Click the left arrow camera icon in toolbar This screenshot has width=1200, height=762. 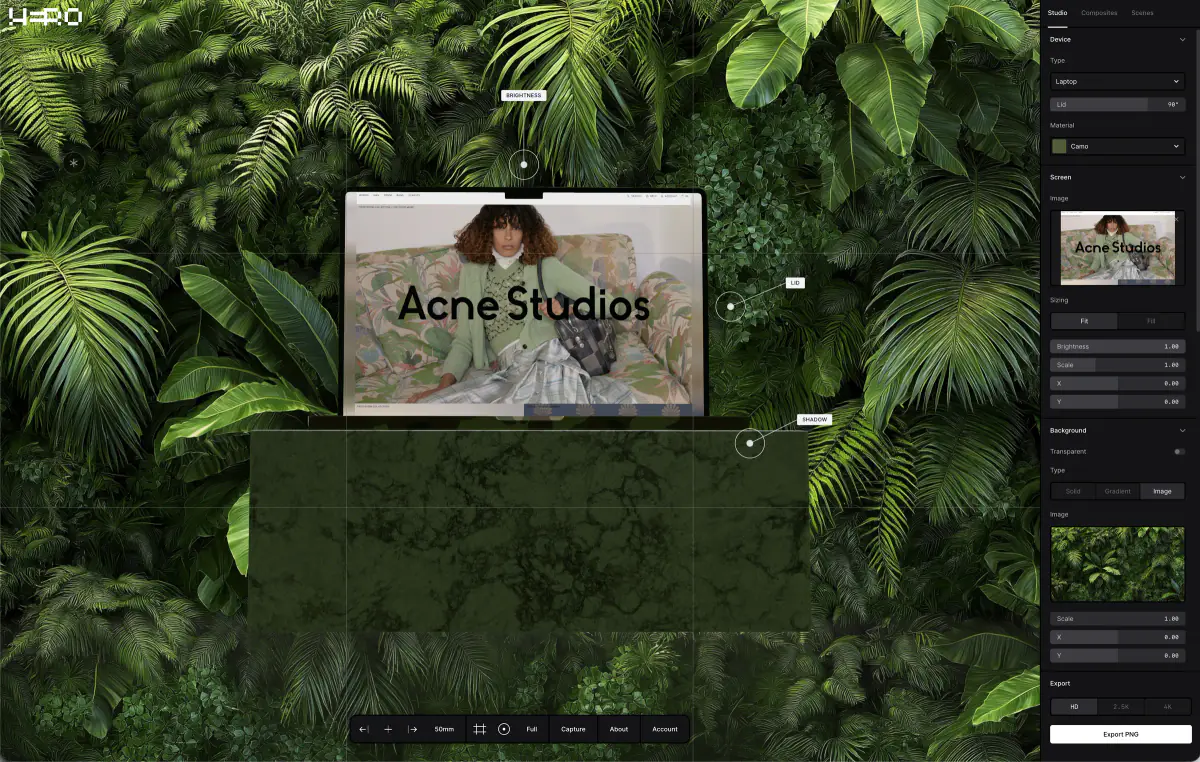[x=364, y=729]
